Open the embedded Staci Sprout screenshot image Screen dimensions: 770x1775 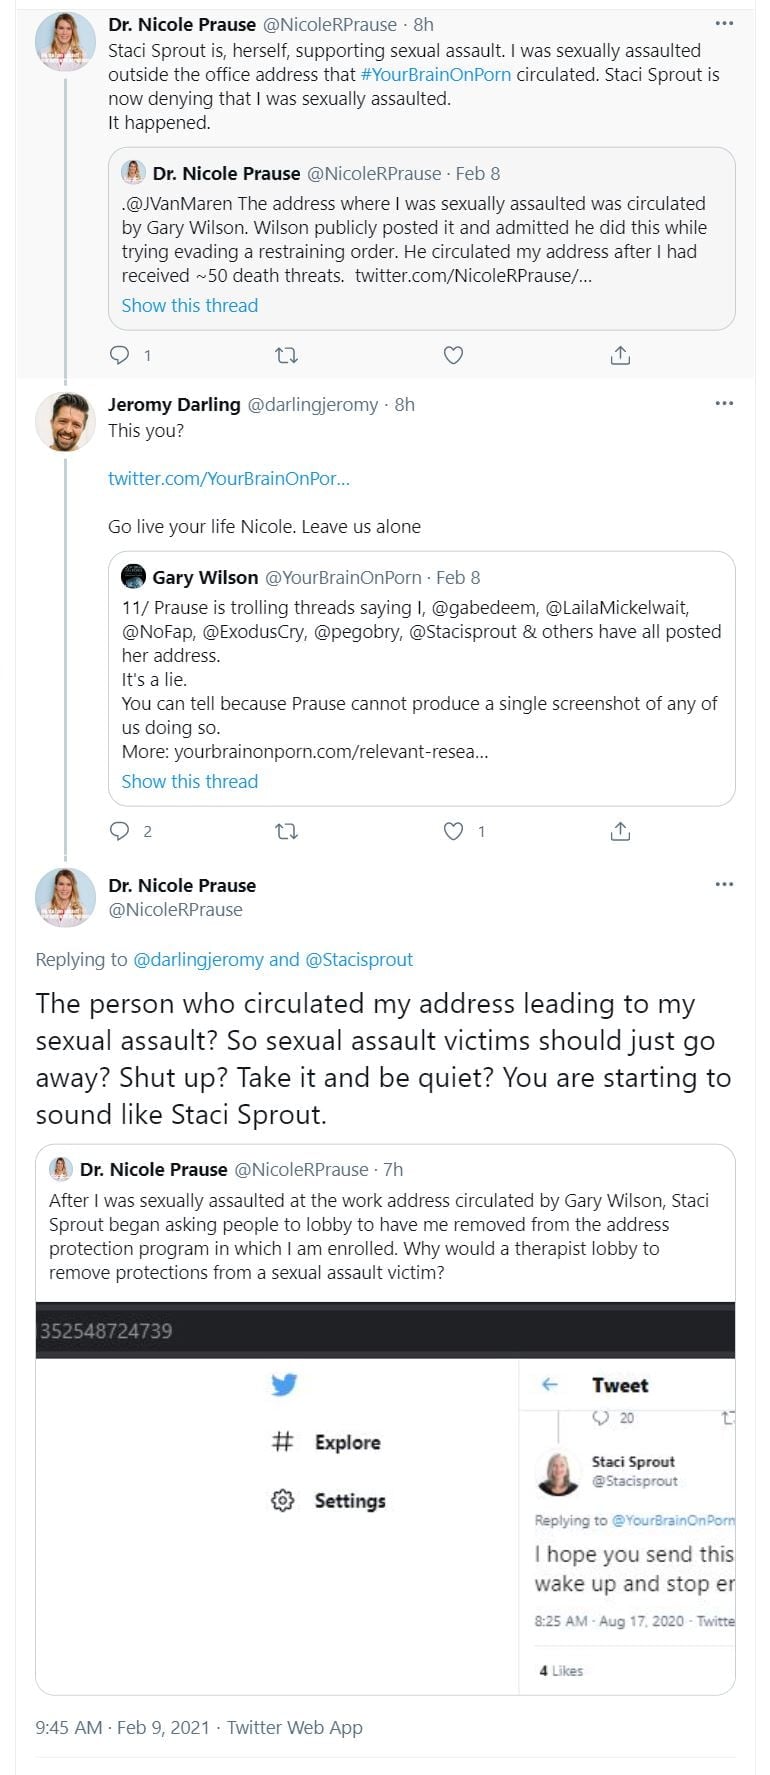(385, 1497)
